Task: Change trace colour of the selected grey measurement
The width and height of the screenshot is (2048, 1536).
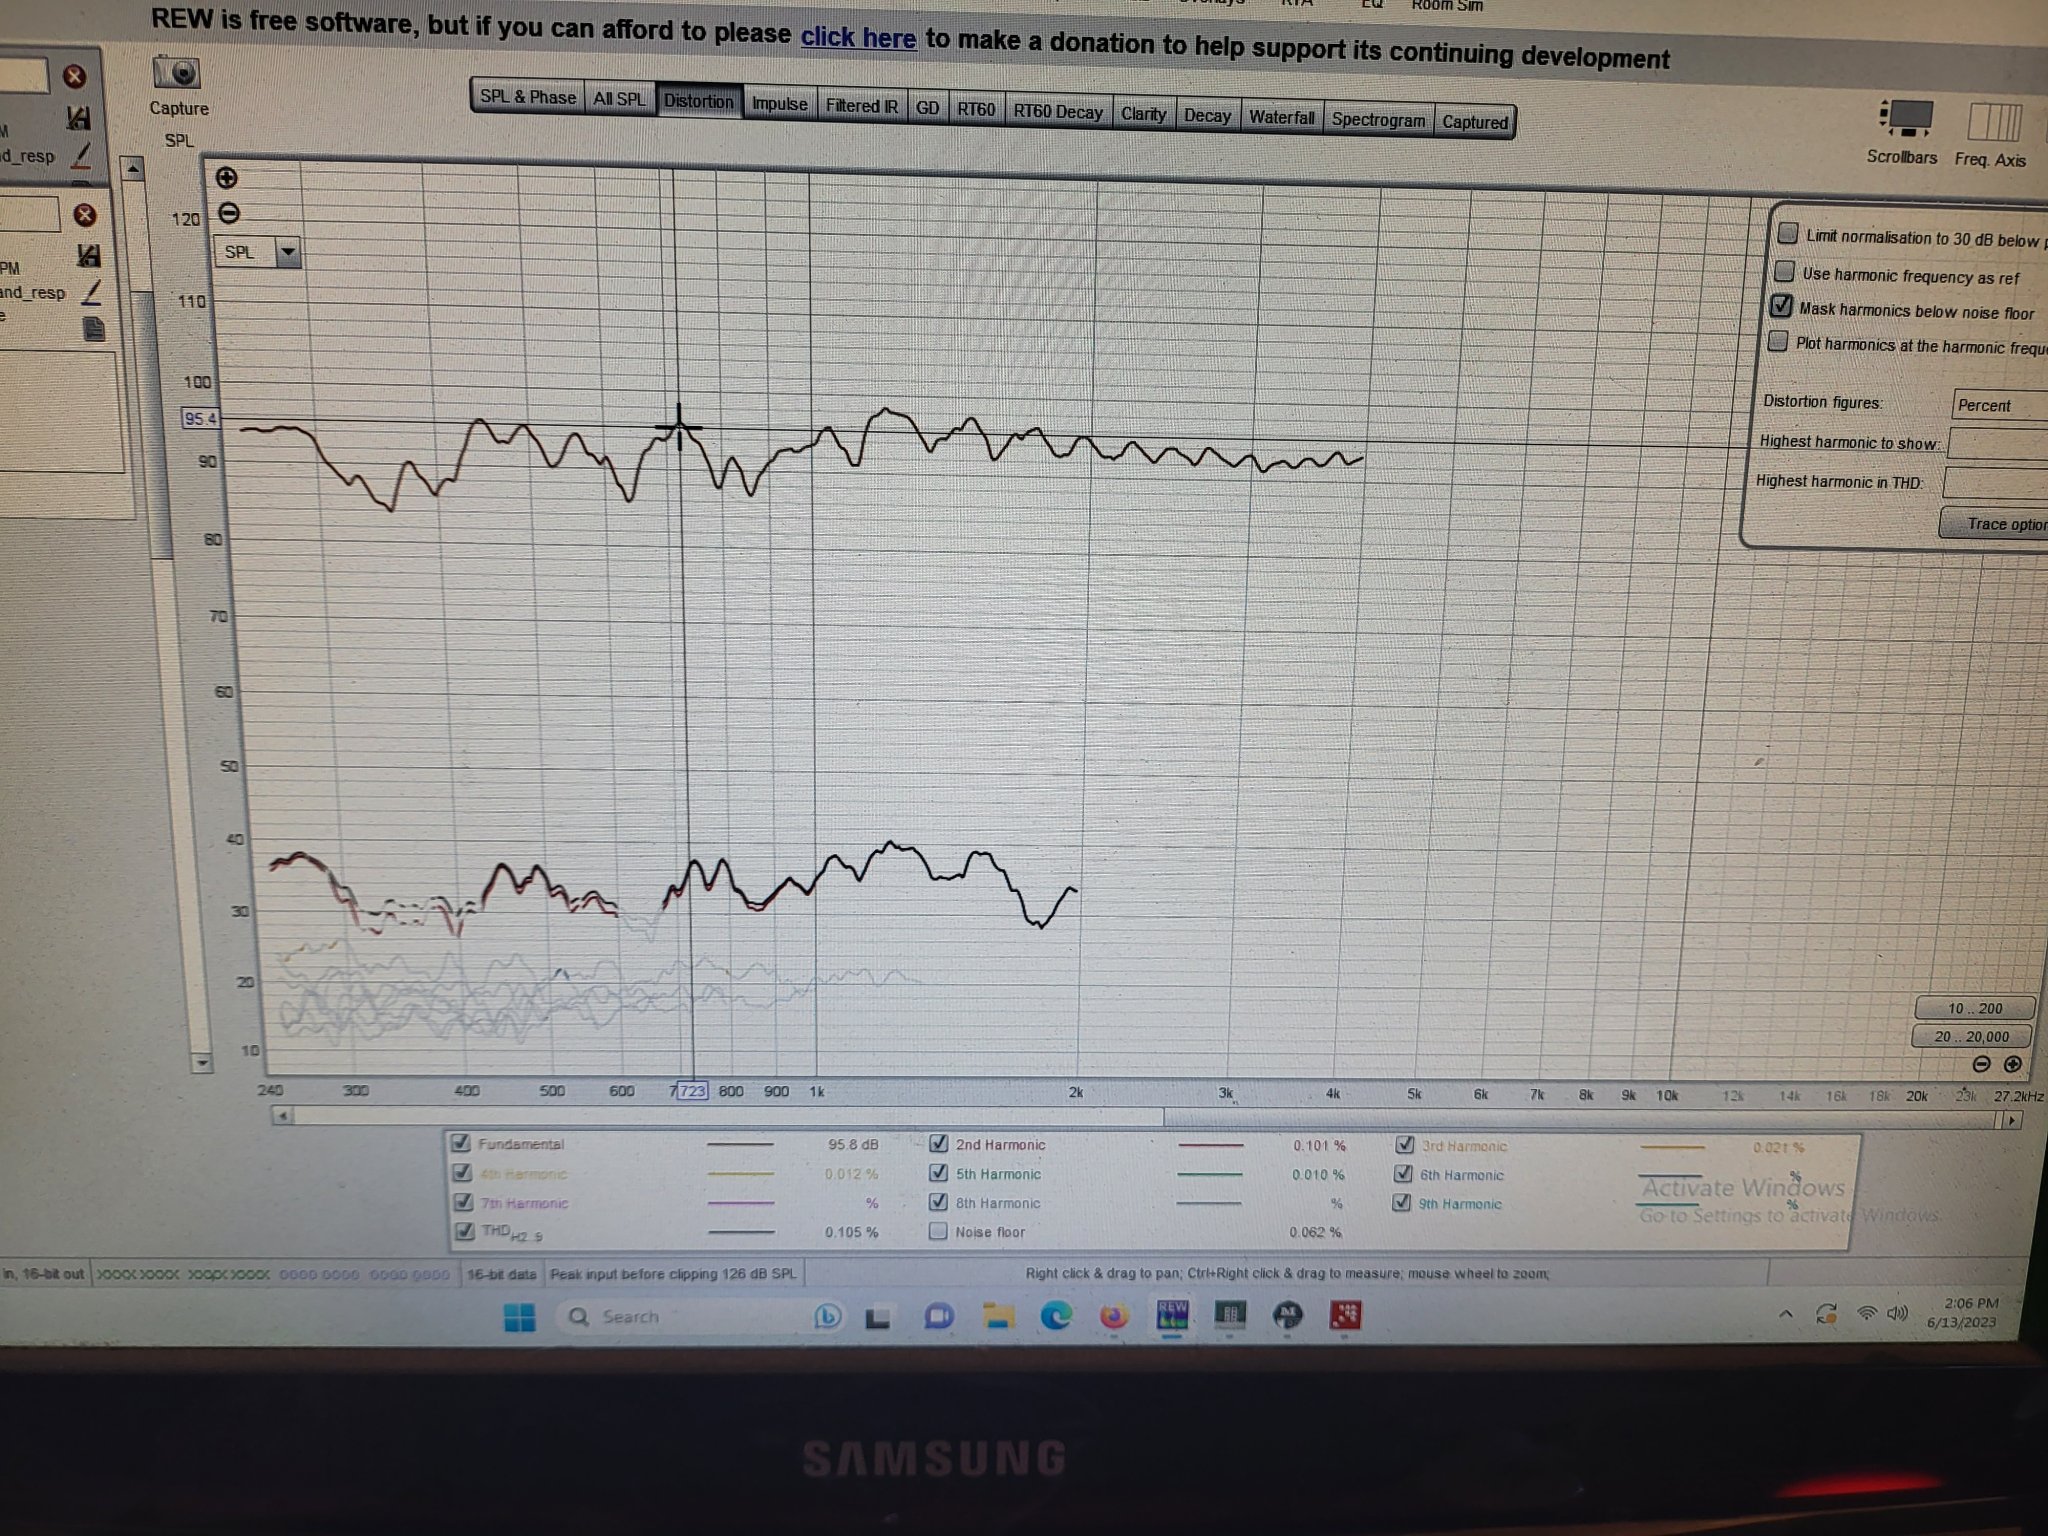Action: [x=81, y=155]
